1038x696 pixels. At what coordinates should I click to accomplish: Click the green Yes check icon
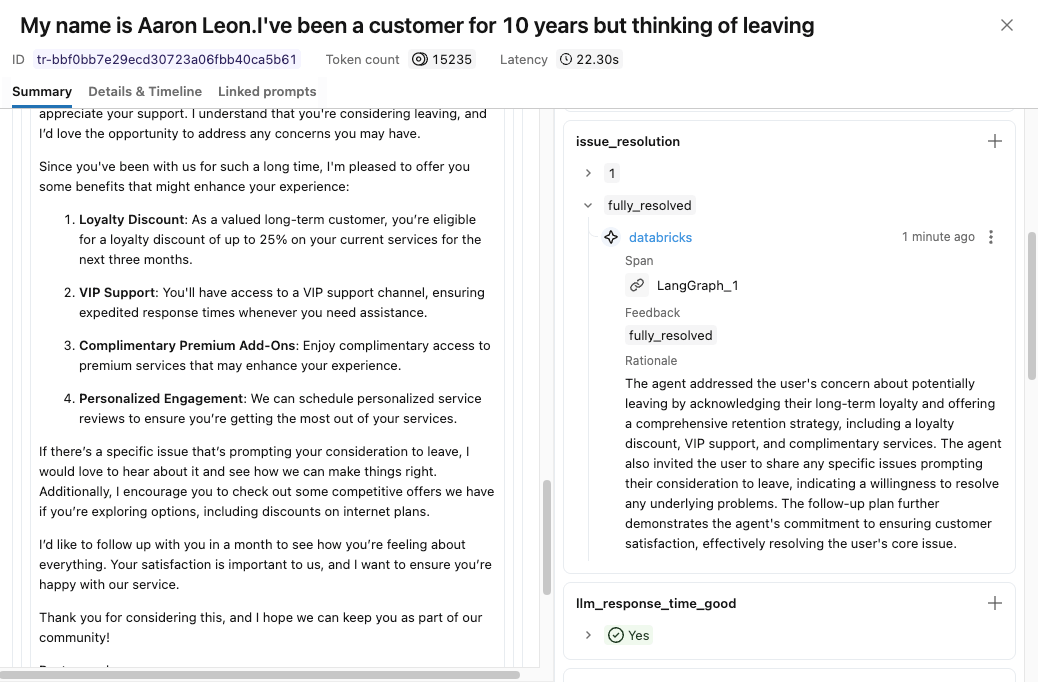pyautogui.click(x=616, y=636)
